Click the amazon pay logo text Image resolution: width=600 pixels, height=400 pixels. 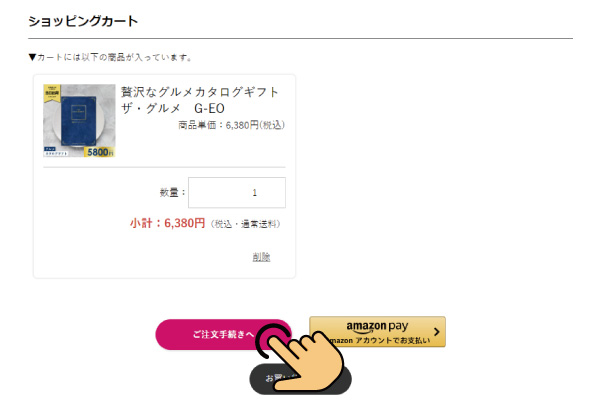[x=377, y=326]
